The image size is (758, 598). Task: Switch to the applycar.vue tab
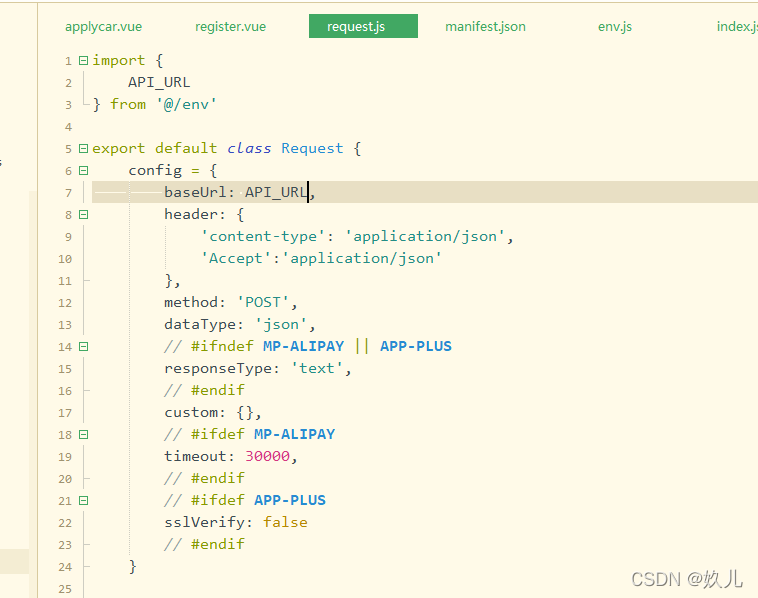[x=103, y=27]
